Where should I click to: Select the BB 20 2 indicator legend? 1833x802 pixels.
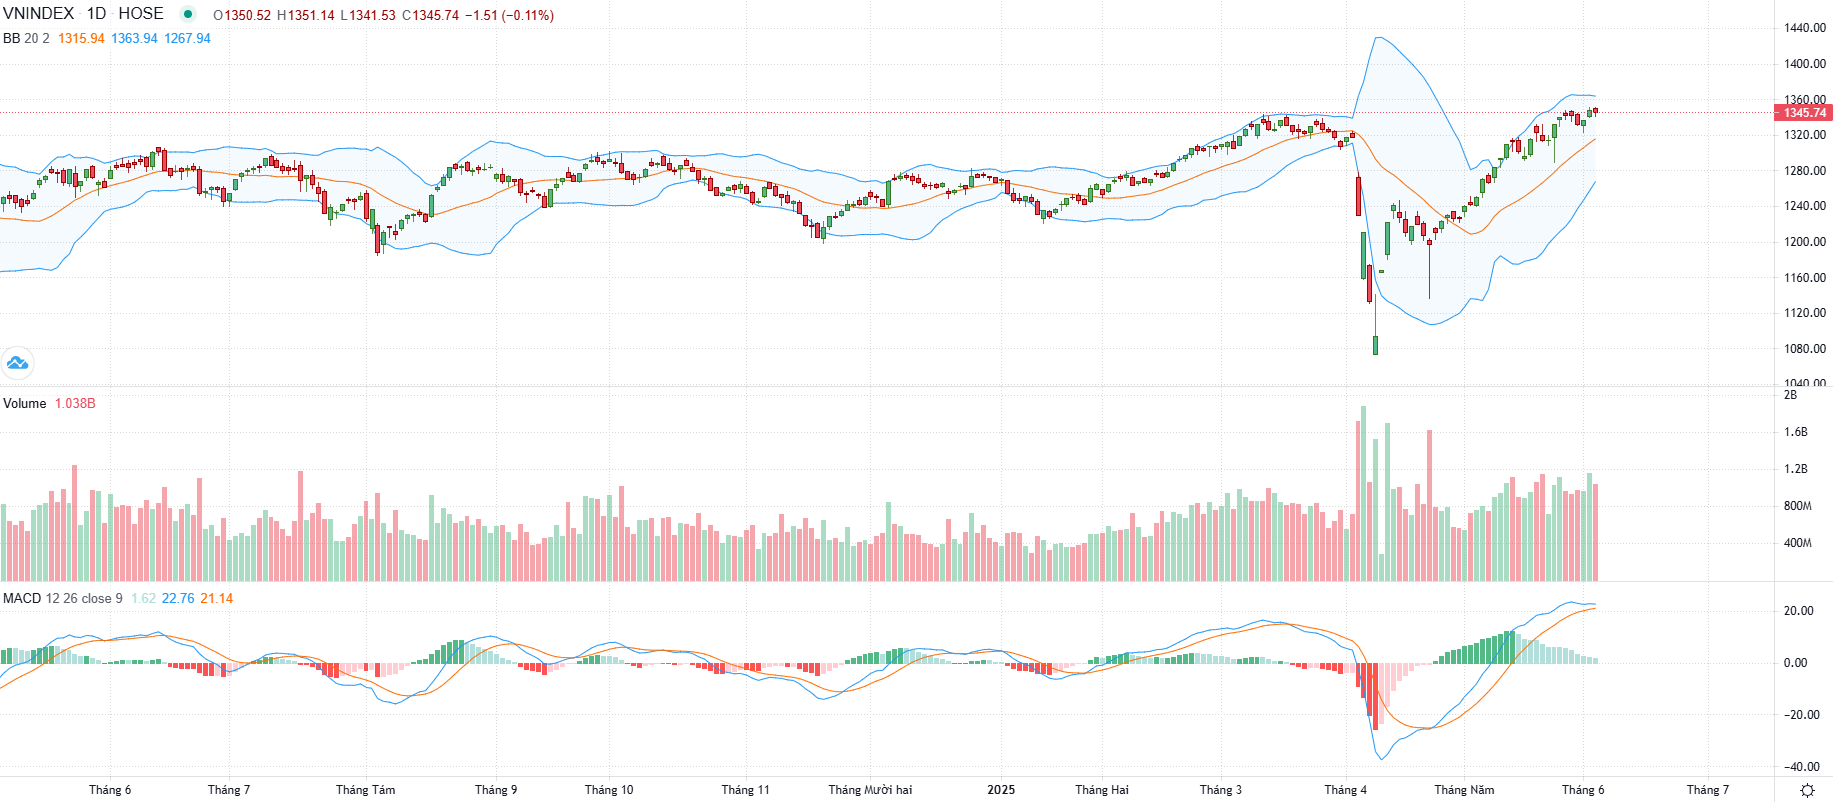pos(26,38)
